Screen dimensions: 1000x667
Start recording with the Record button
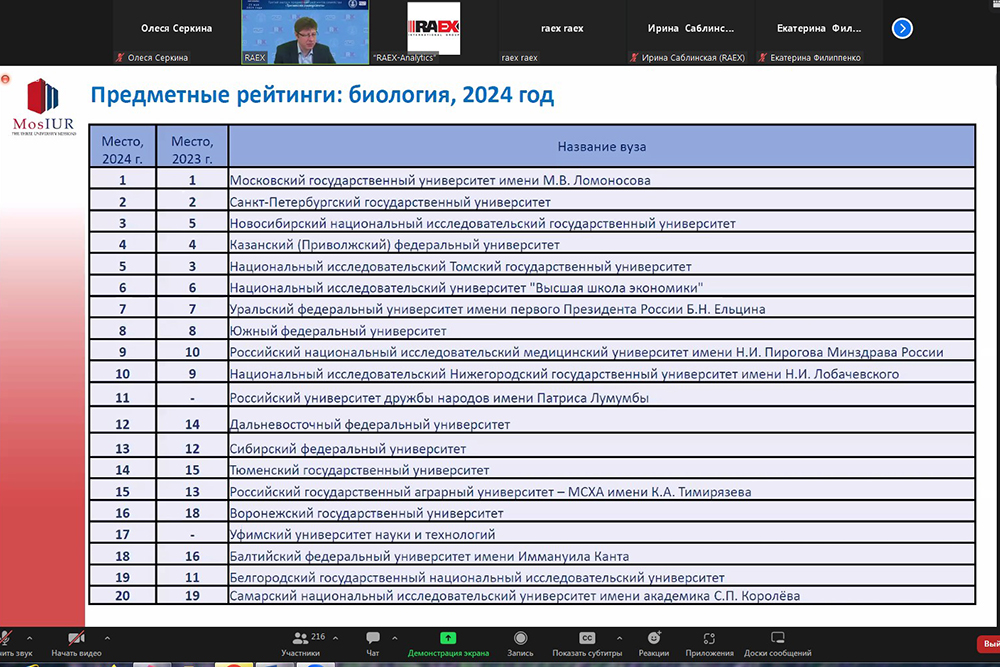[519, 642]
